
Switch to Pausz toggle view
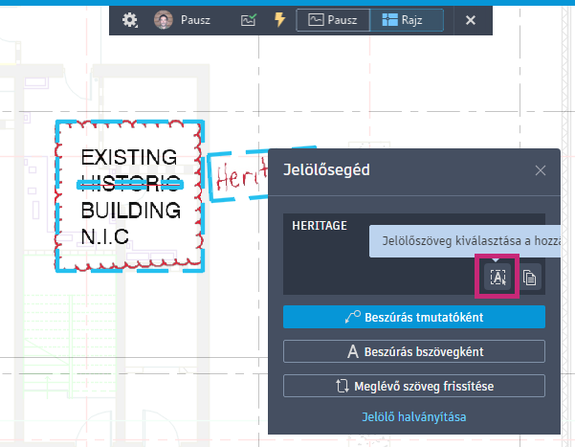click(x=333, y=20)
